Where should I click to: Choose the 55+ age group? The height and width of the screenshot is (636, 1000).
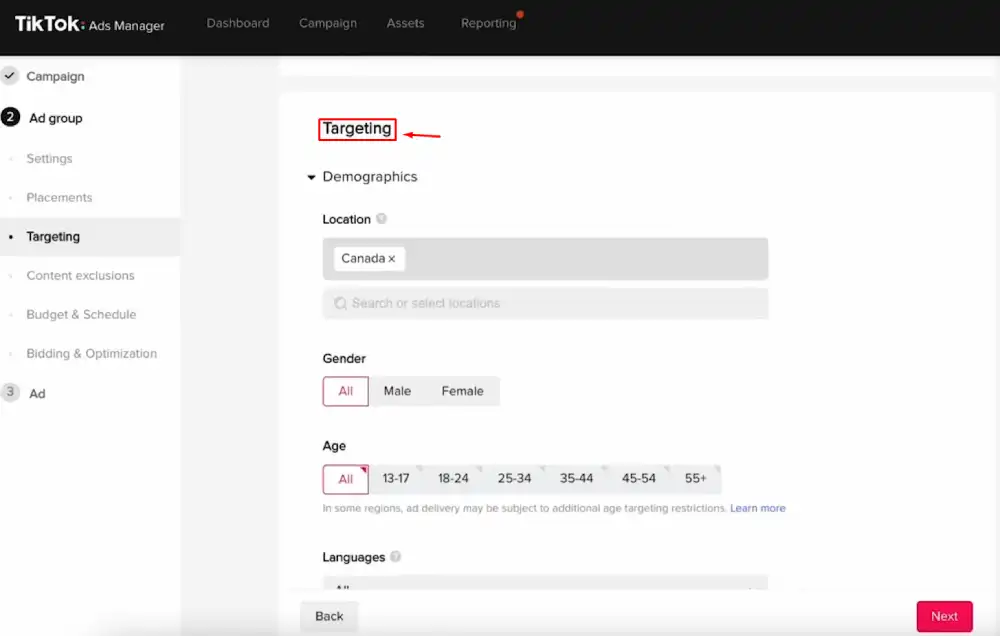pyautogui.click(x=696, y=479)
